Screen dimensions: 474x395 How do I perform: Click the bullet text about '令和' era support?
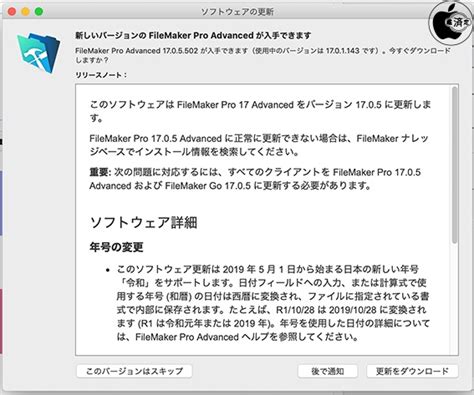(x=273, y=303)
